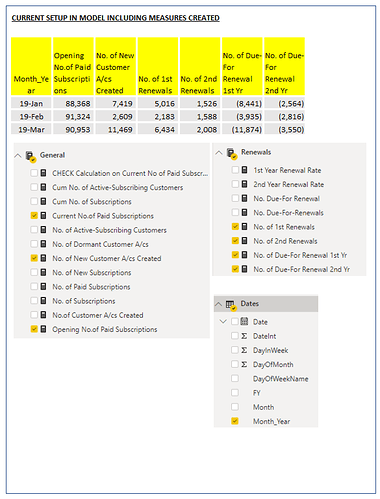Viewport: 380px width, 499px height.
Task: Uncheck the Month_Year field
Action: click(235, 421)
